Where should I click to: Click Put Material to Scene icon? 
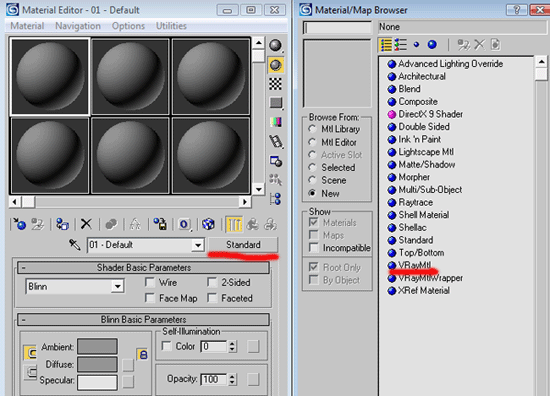[38, 224]
